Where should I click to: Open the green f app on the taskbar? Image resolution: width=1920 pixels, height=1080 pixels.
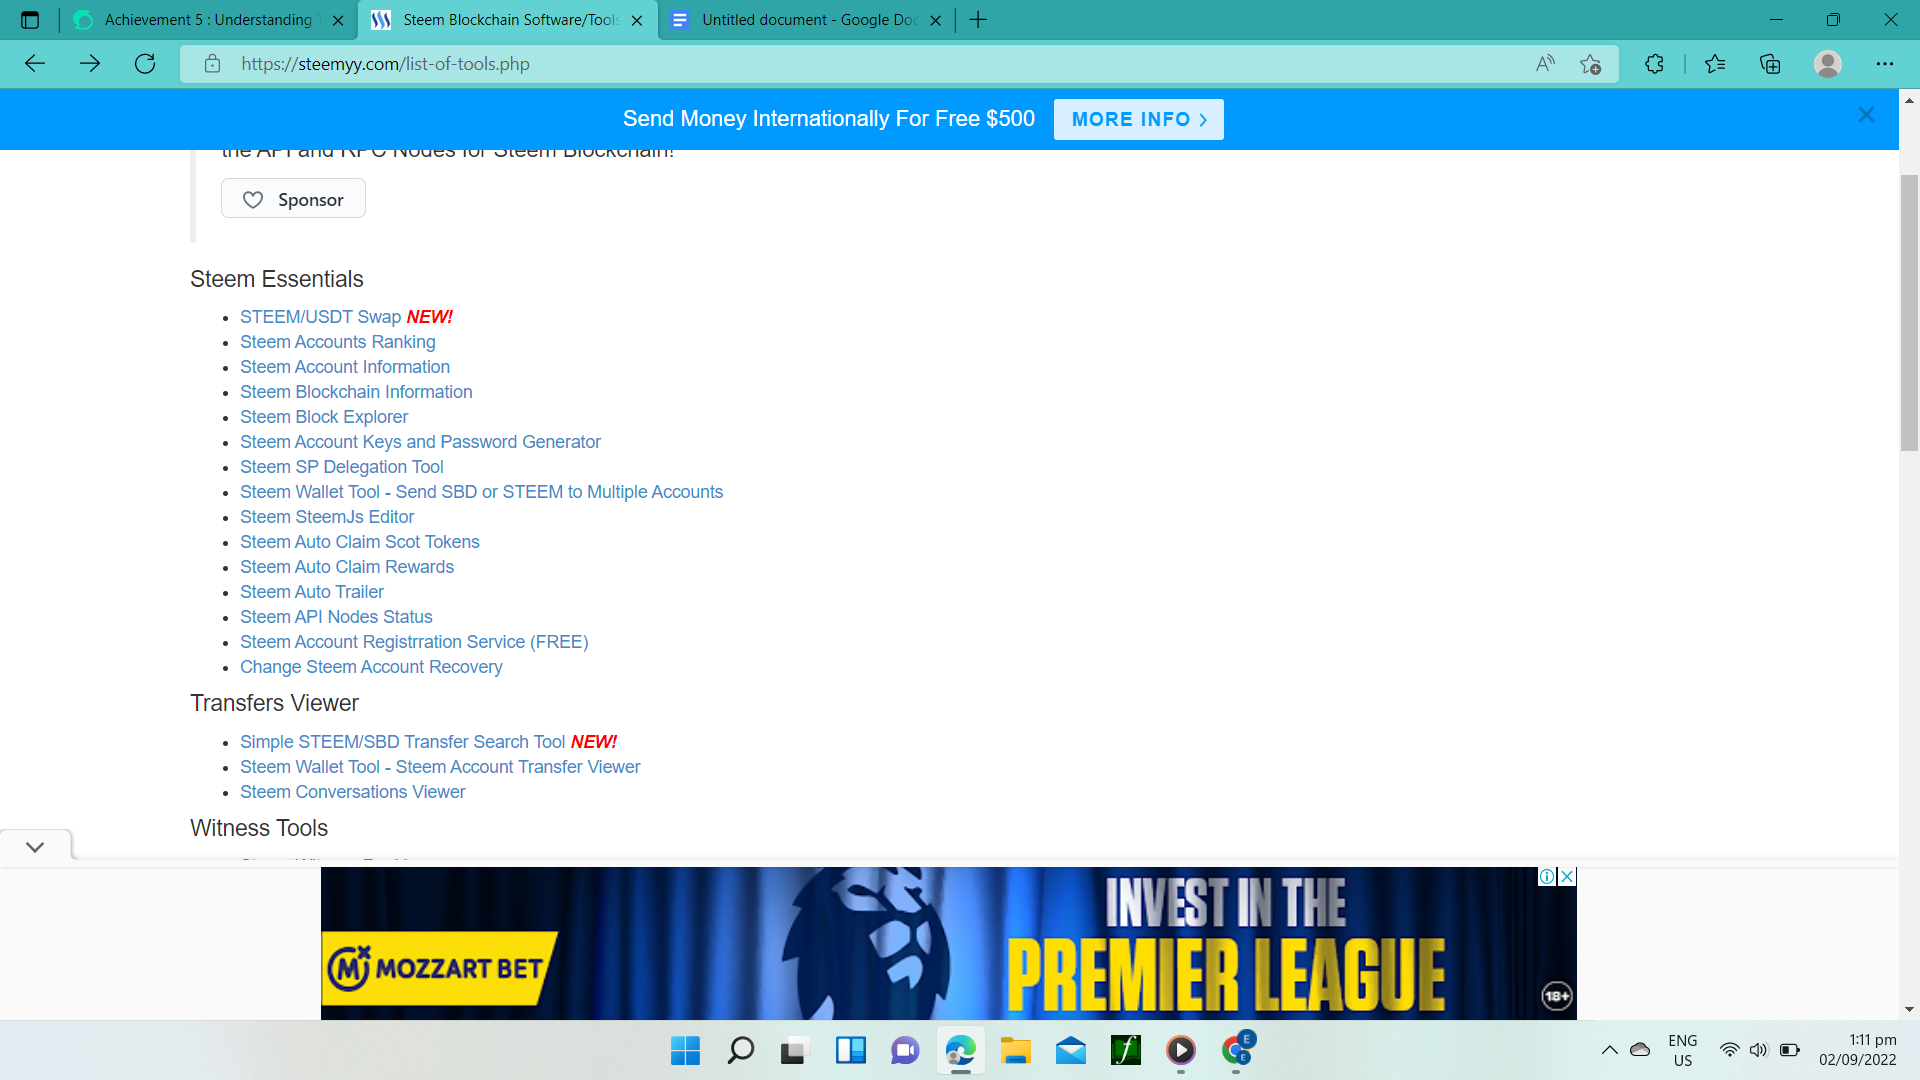click(1125, 1051)
